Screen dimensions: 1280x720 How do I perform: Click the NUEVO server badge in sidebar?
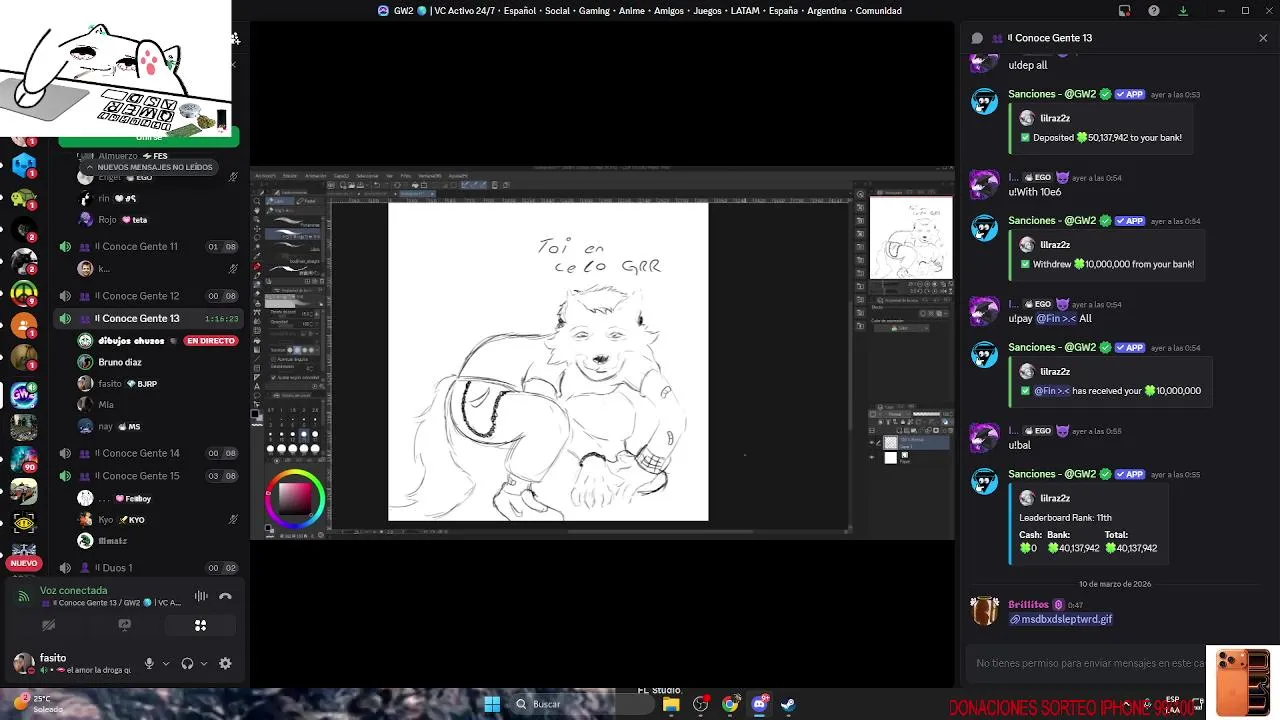click(x=23, y=563)
